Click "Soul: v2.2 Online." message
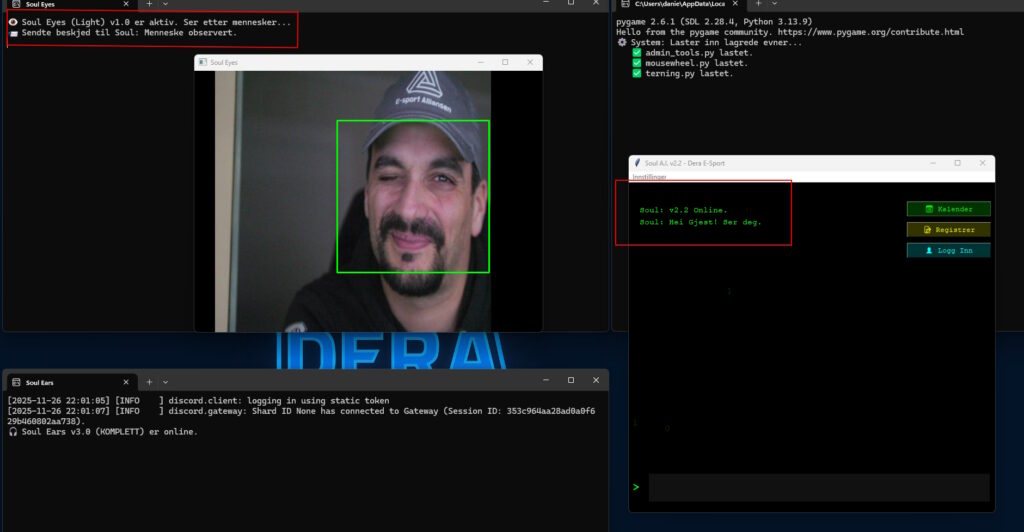This screenshot has height=532, width=1024. pos(683,210)
